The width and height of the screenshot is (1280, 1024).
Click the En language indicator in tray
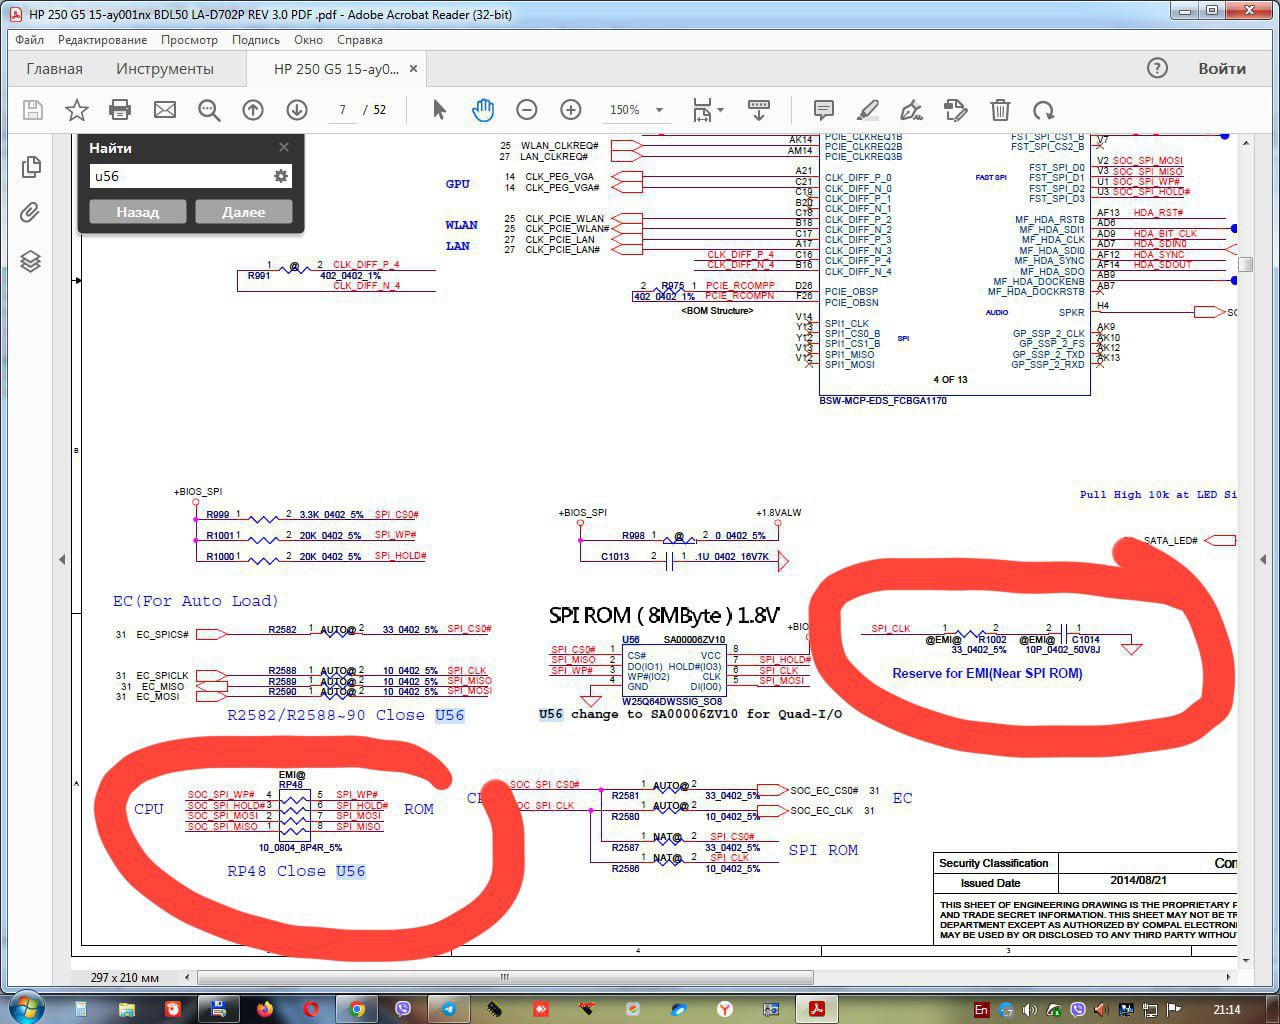[981, 1010]
